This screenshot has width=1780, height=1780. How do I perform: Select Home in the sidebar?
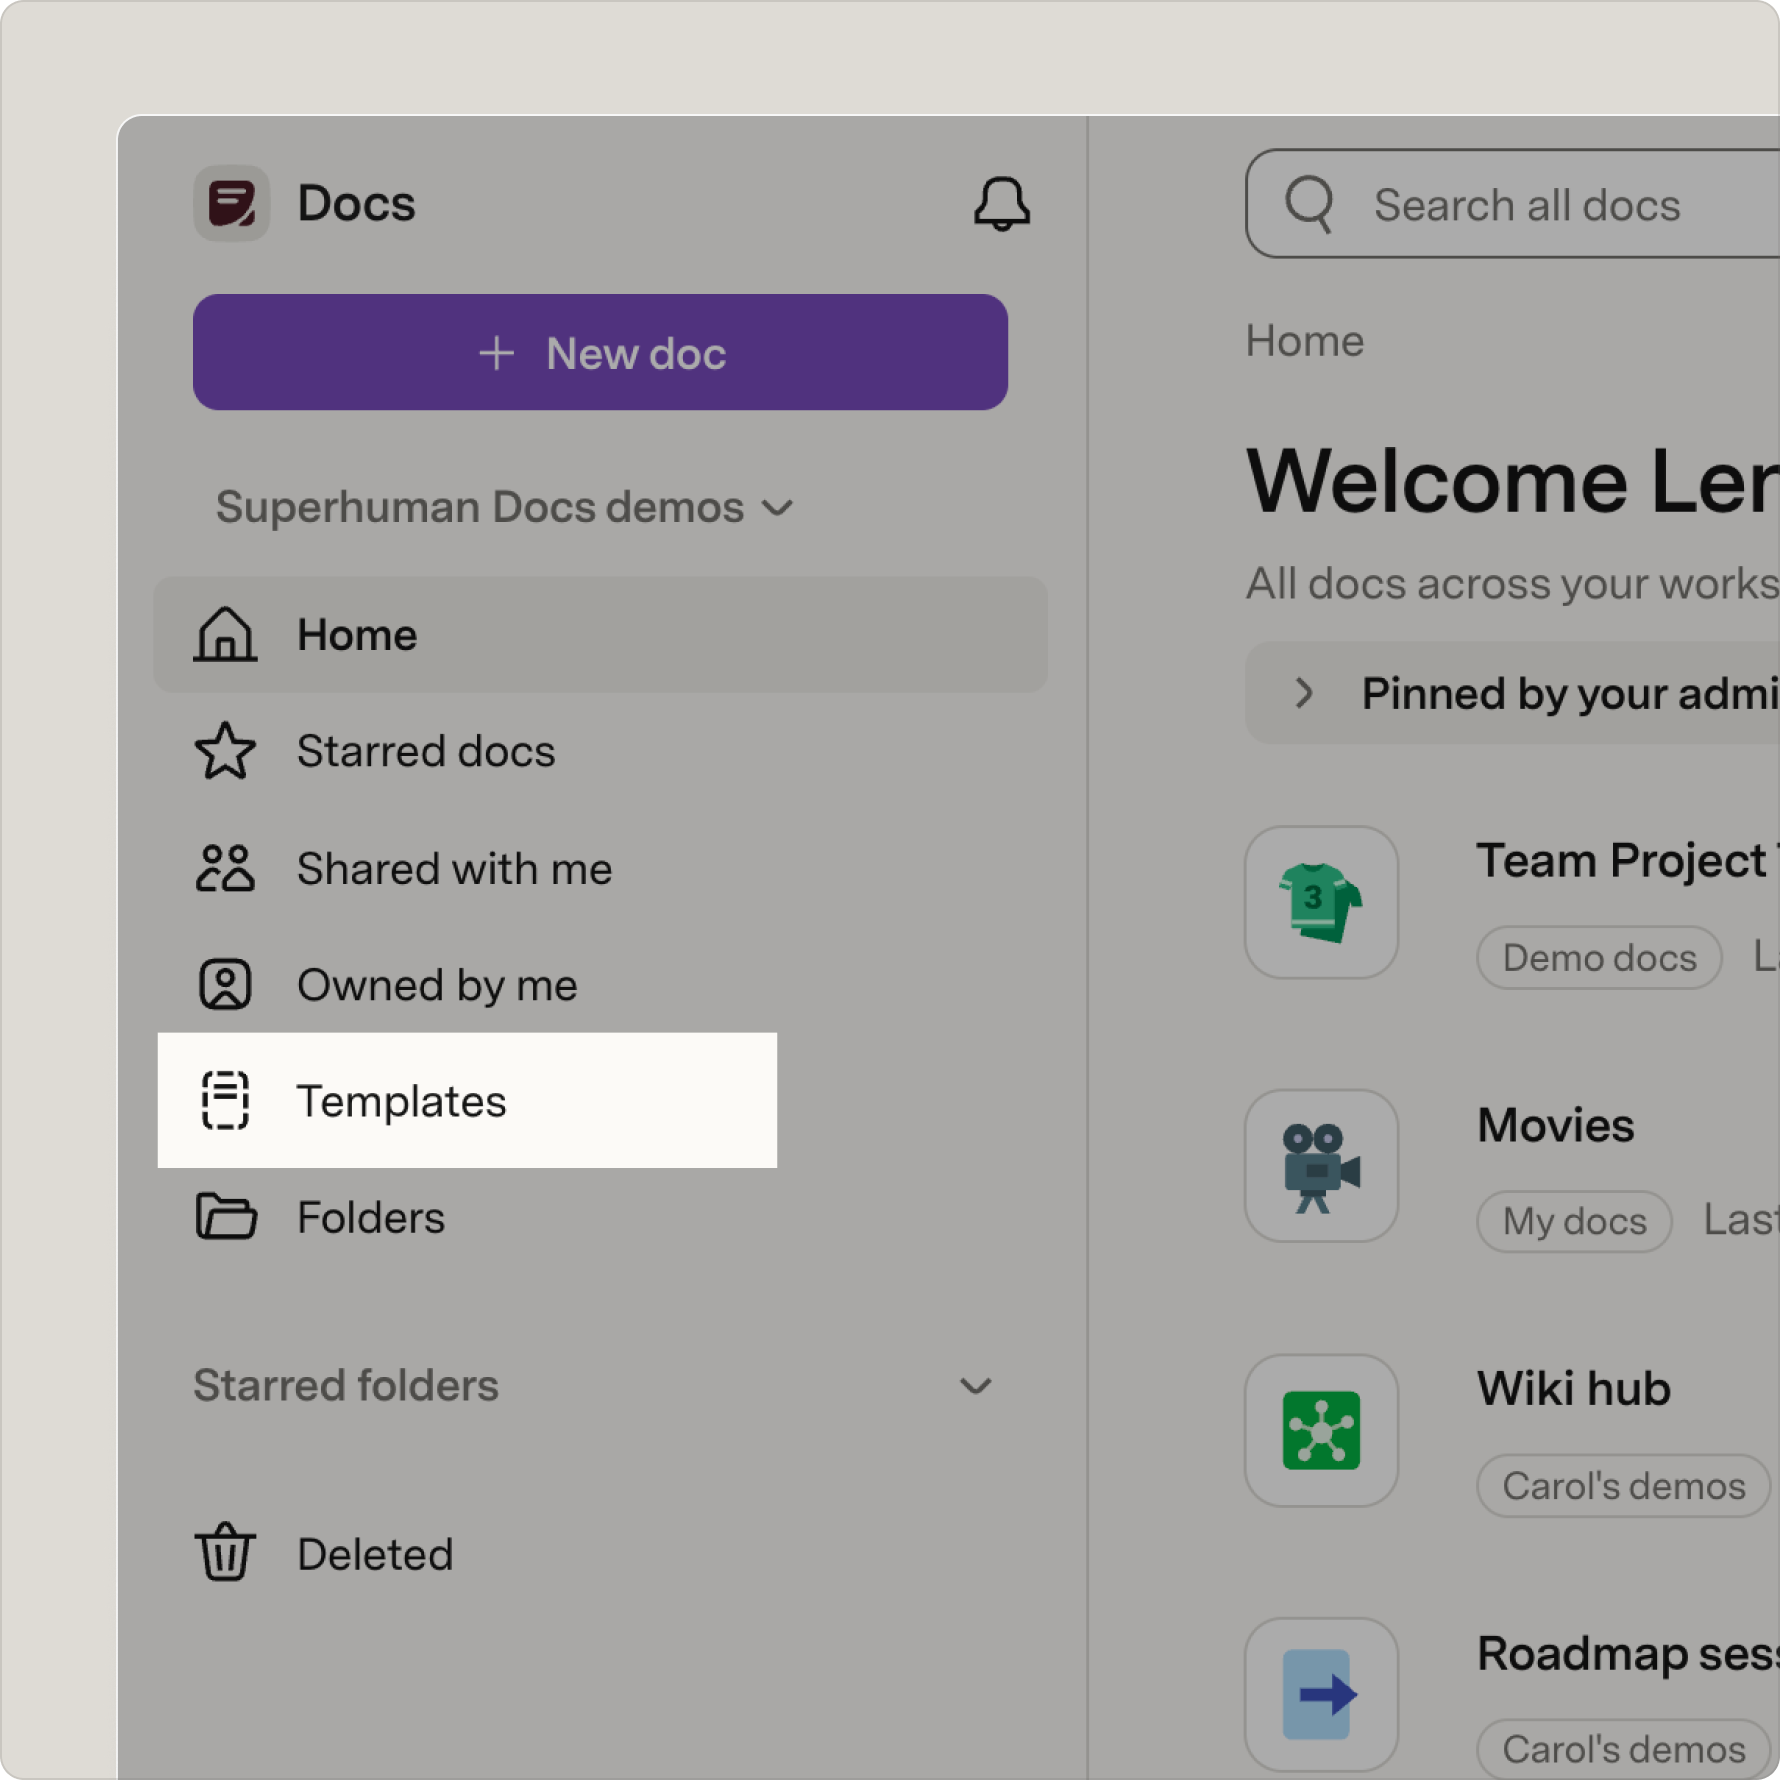pyautogui.click(x=600, y=634)
